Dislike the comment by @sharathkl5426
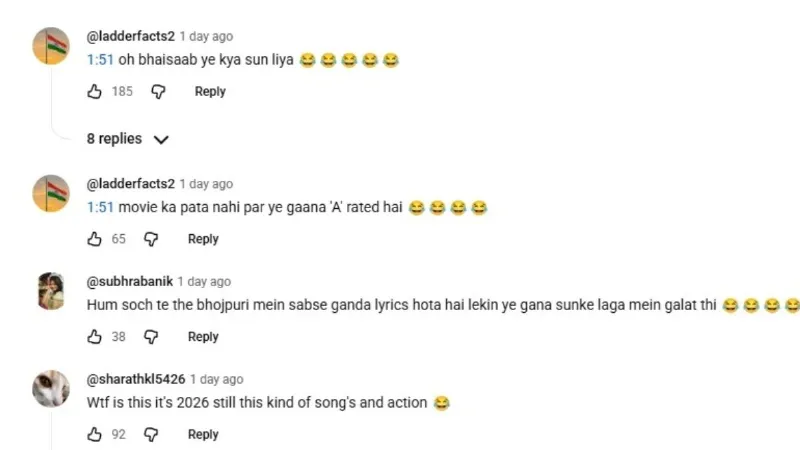This screenshot has height=450, width=800. (x=151, y=435)
